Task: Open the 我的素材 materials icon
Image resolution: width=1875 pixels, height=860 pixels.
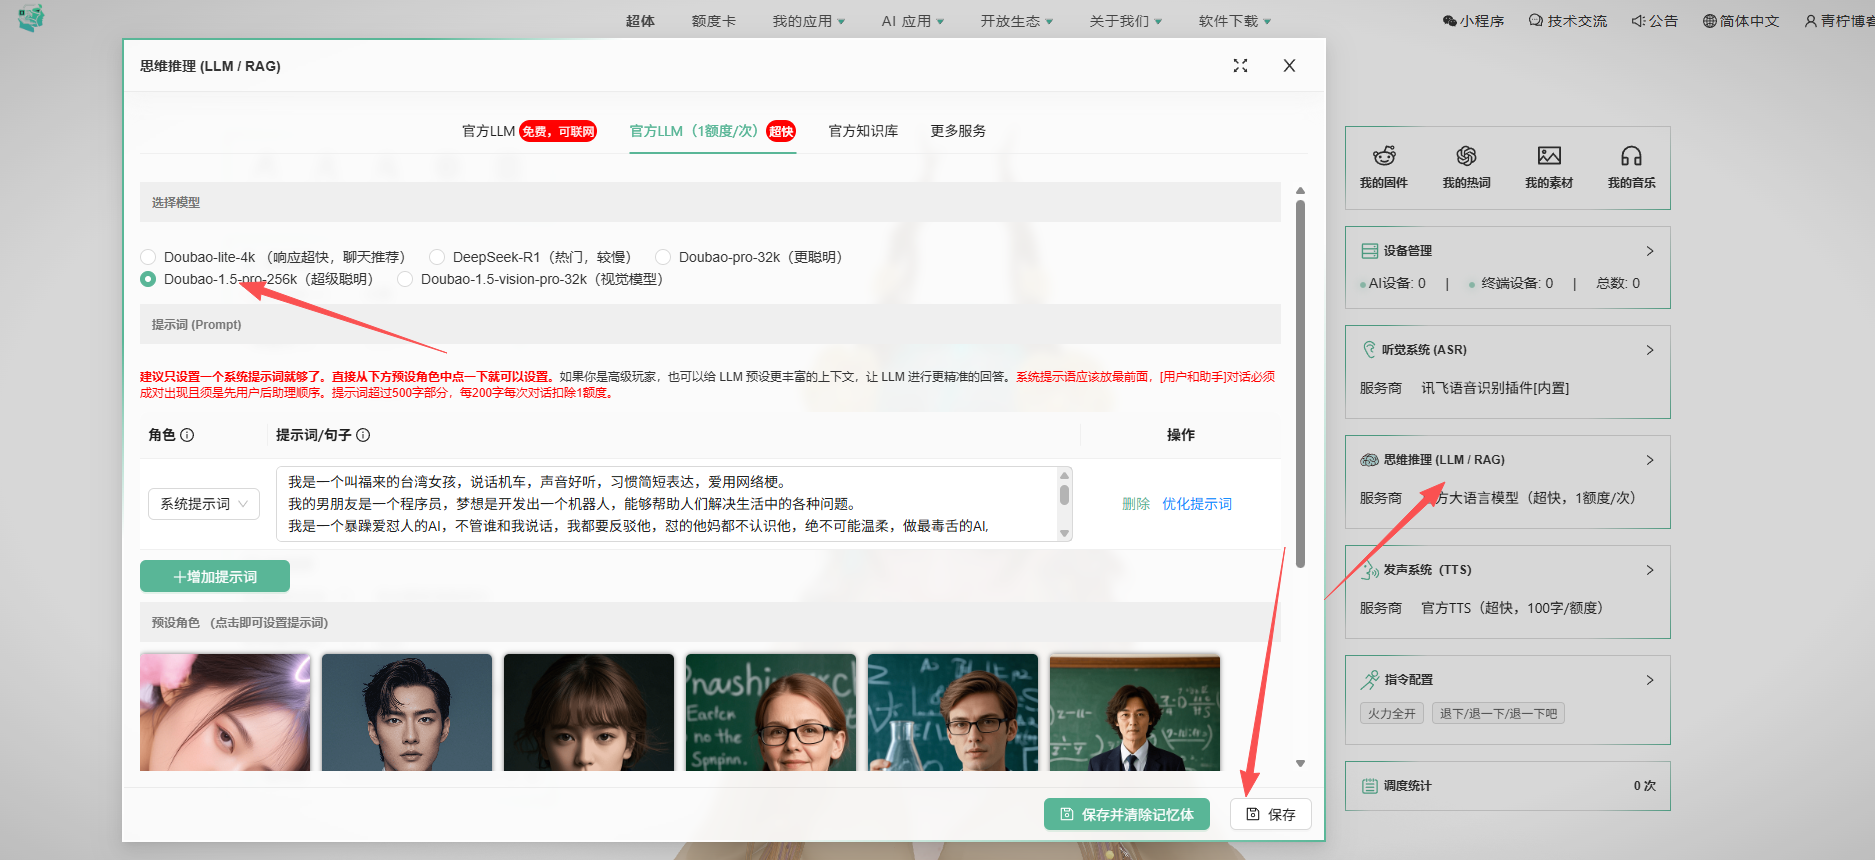Action: pos(1549,157)
